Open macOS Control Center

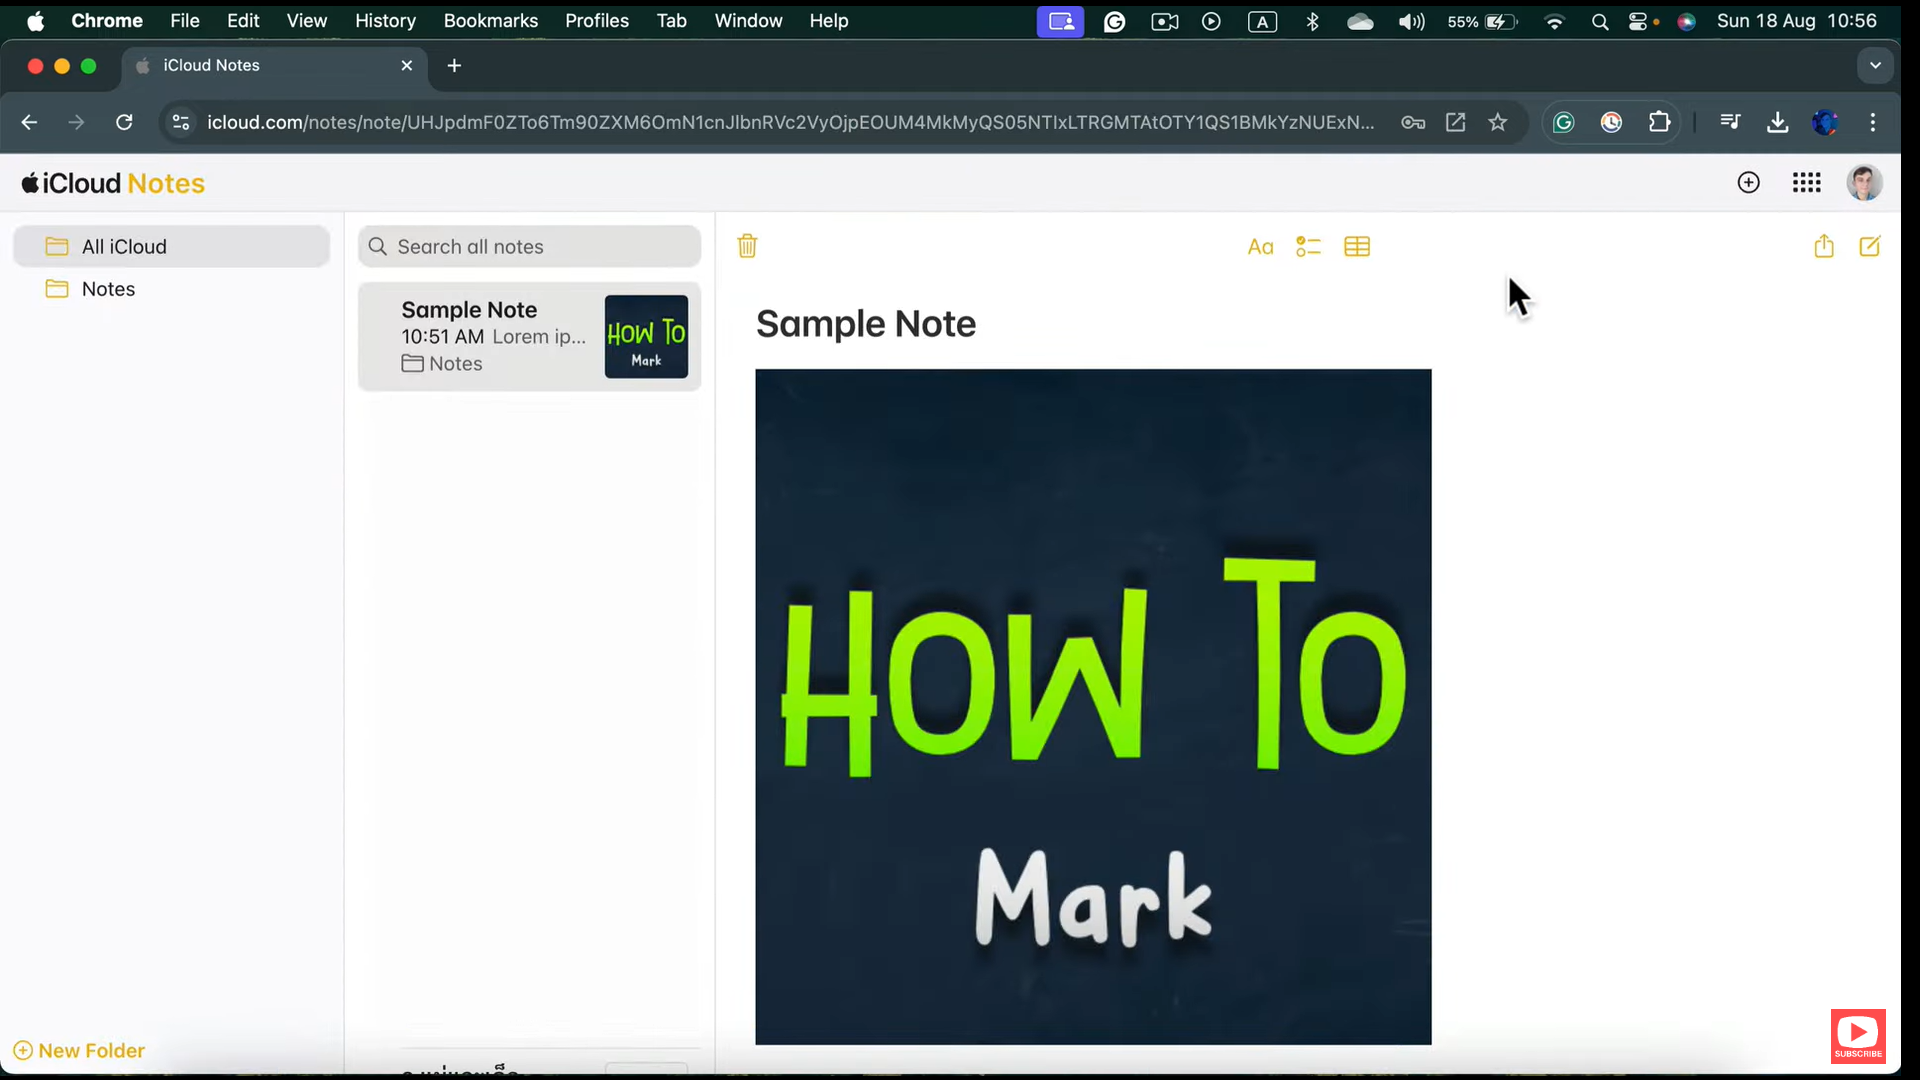(x=1637, y=21)
